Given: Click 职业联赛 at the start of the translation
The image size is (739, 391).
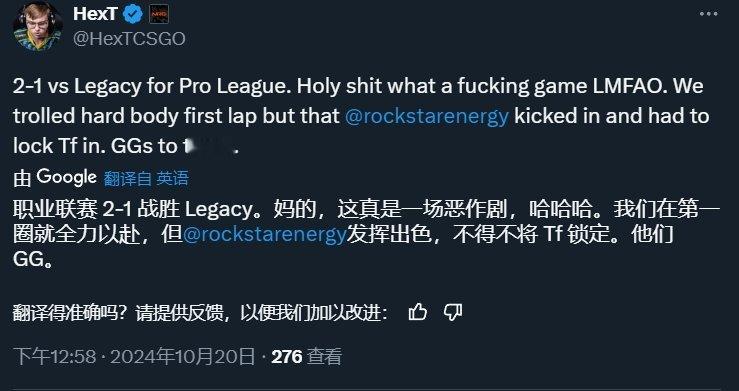Looking at the screenshot, I should [x=55, y=210].
